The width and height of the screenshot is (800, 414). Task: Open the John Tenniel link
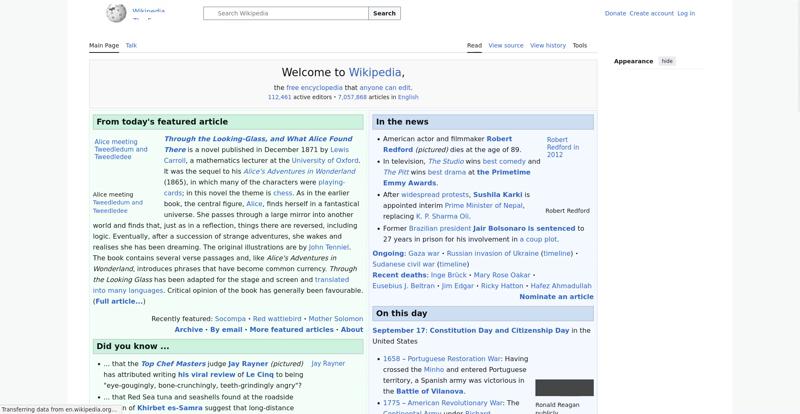click(x=329, y=247)
